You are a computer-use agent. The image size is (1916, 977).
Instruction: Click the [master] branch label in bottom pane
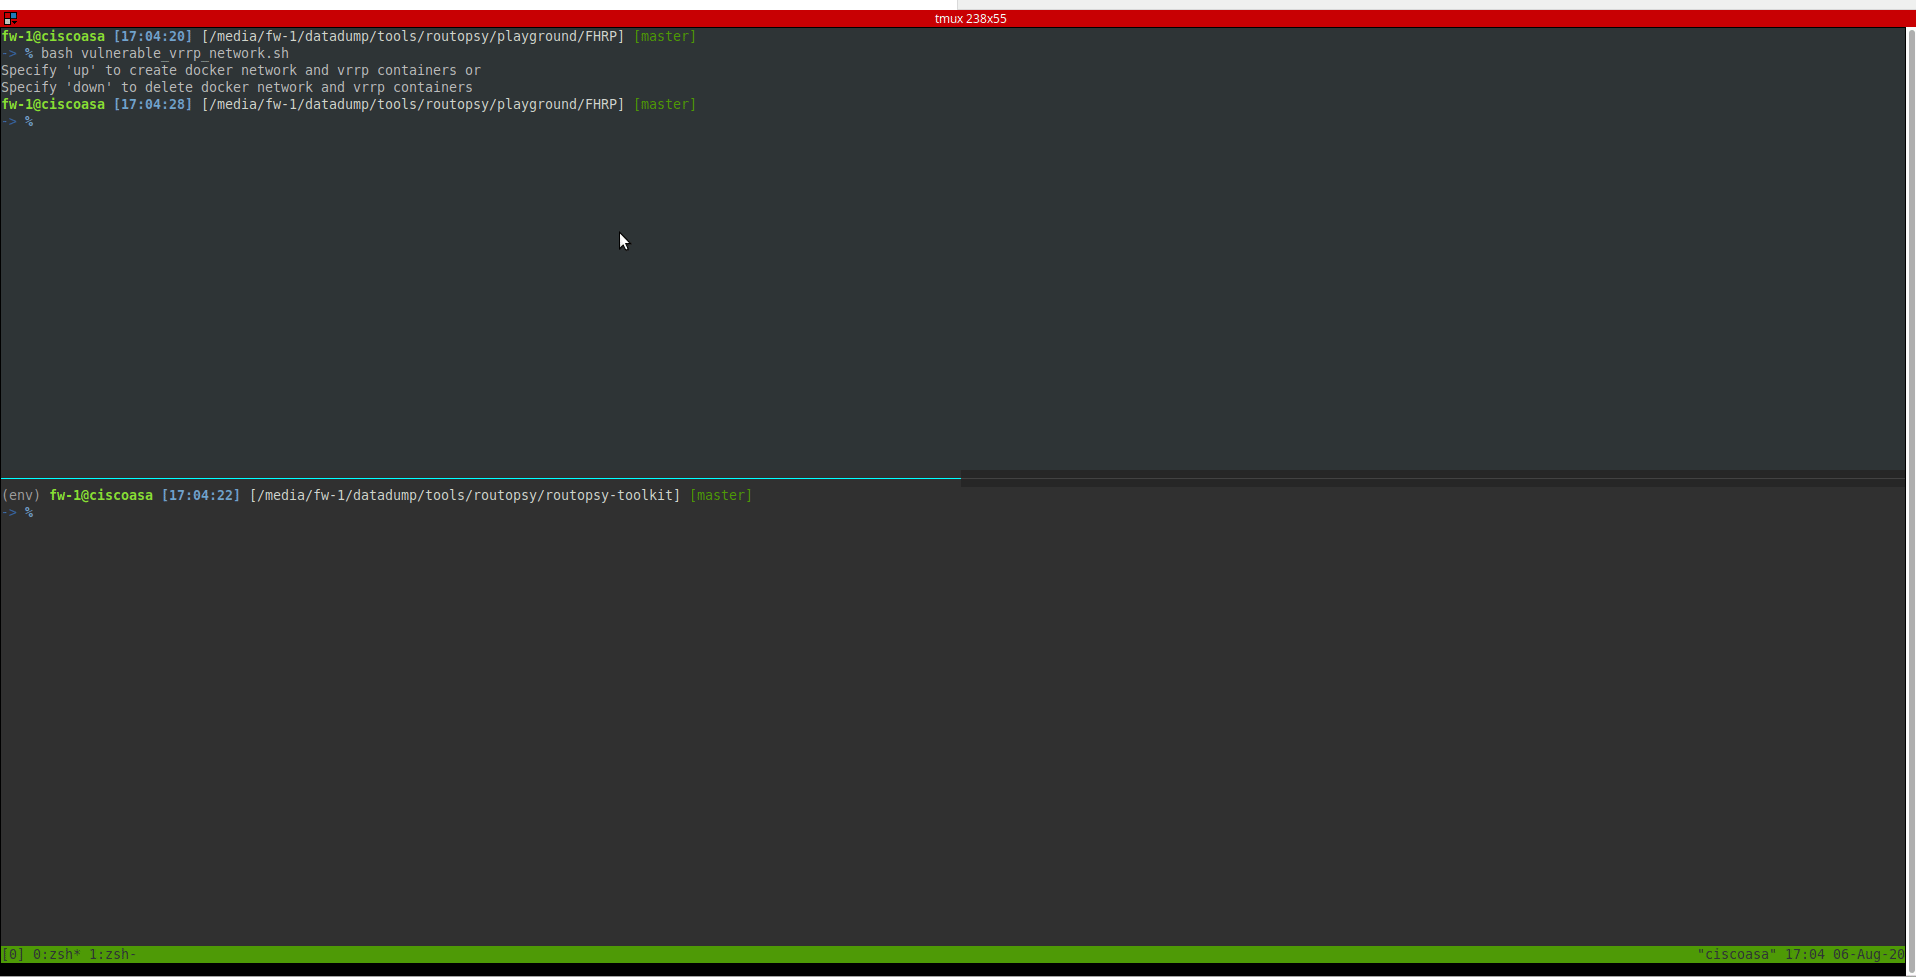[720, 495]
